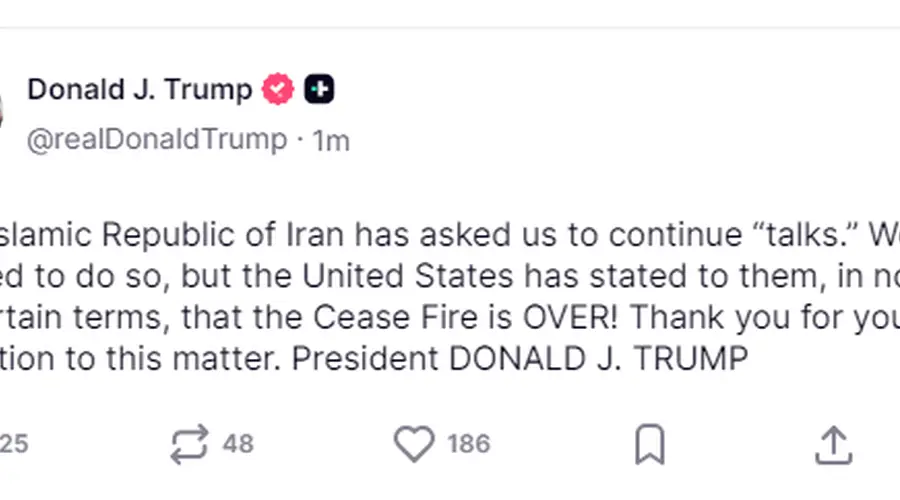Click "President DONALD J. TRUMP" signature text

pos(520,359)
